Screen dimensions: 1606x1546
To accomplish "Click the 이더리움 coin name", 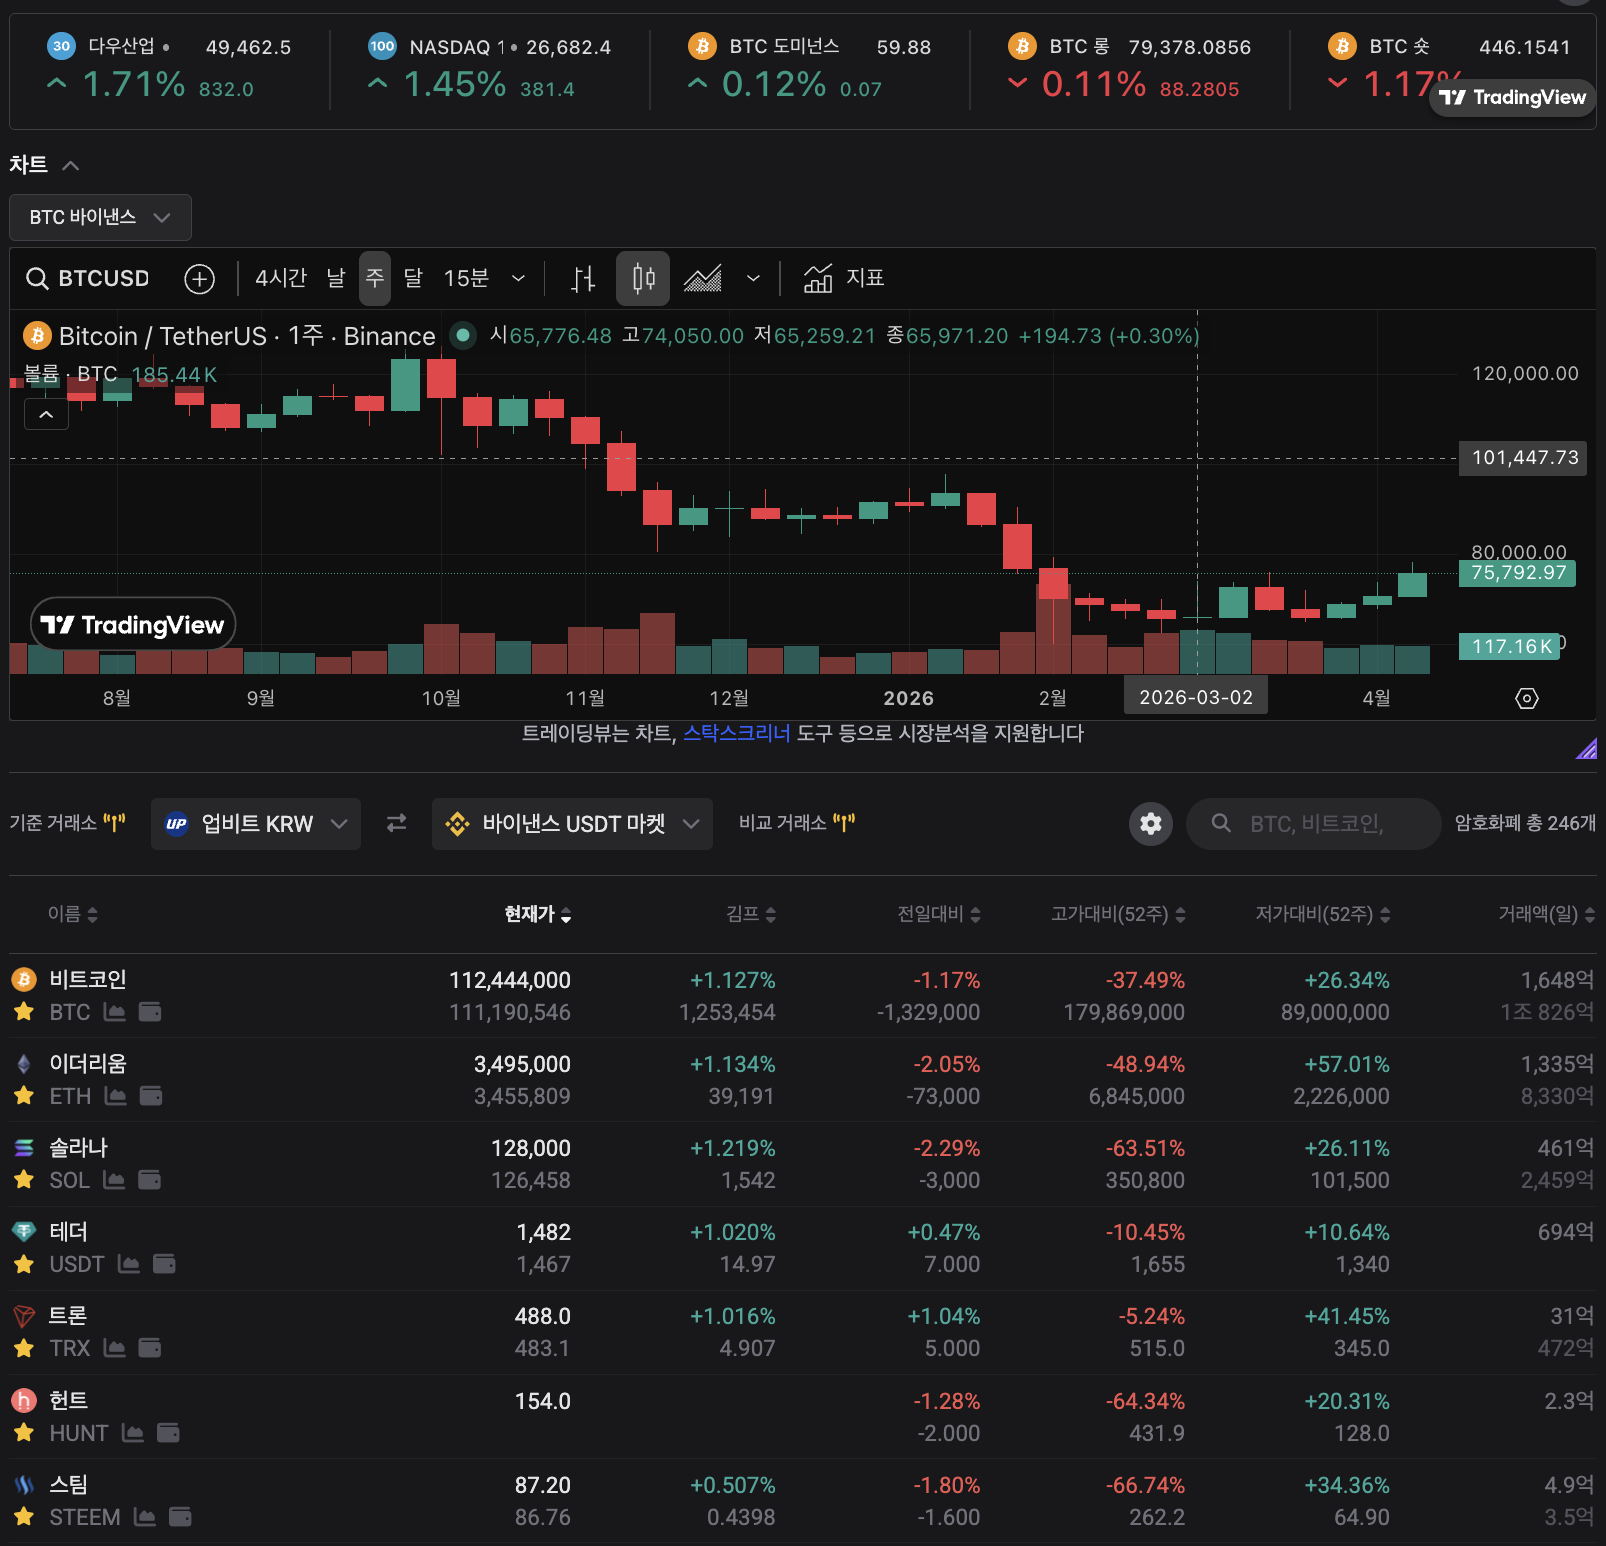I will click(x=88, y=1064).
